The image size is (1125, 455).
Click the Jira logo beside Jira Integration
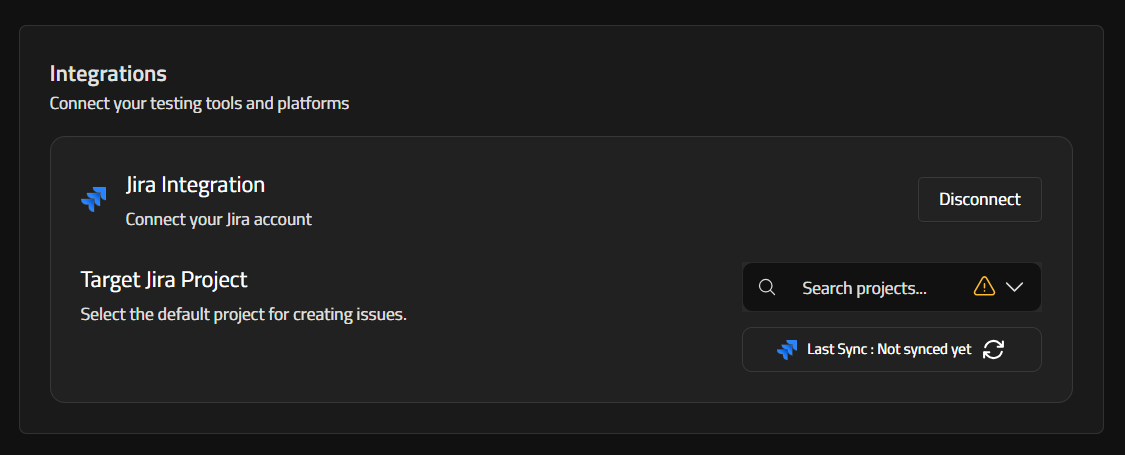(93, 198)
